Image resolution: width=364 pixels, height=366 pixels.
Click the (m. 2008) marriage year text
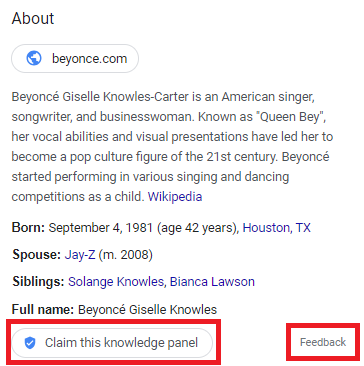126,255
